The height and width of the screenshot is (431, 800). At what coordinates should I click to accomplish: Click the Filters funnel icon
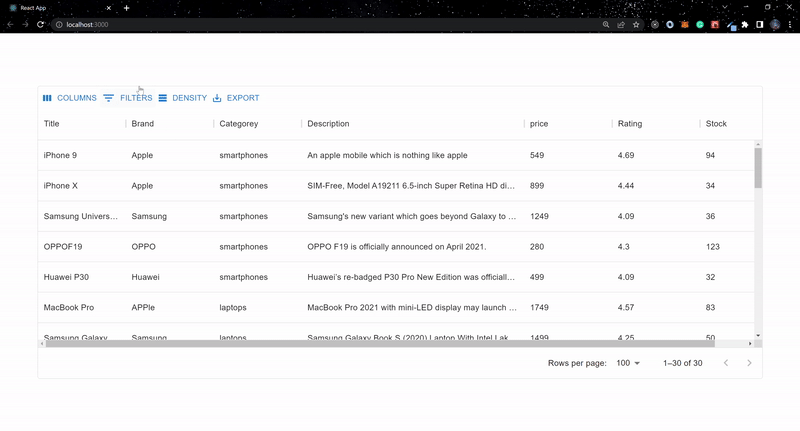click(x=109, y=98)
